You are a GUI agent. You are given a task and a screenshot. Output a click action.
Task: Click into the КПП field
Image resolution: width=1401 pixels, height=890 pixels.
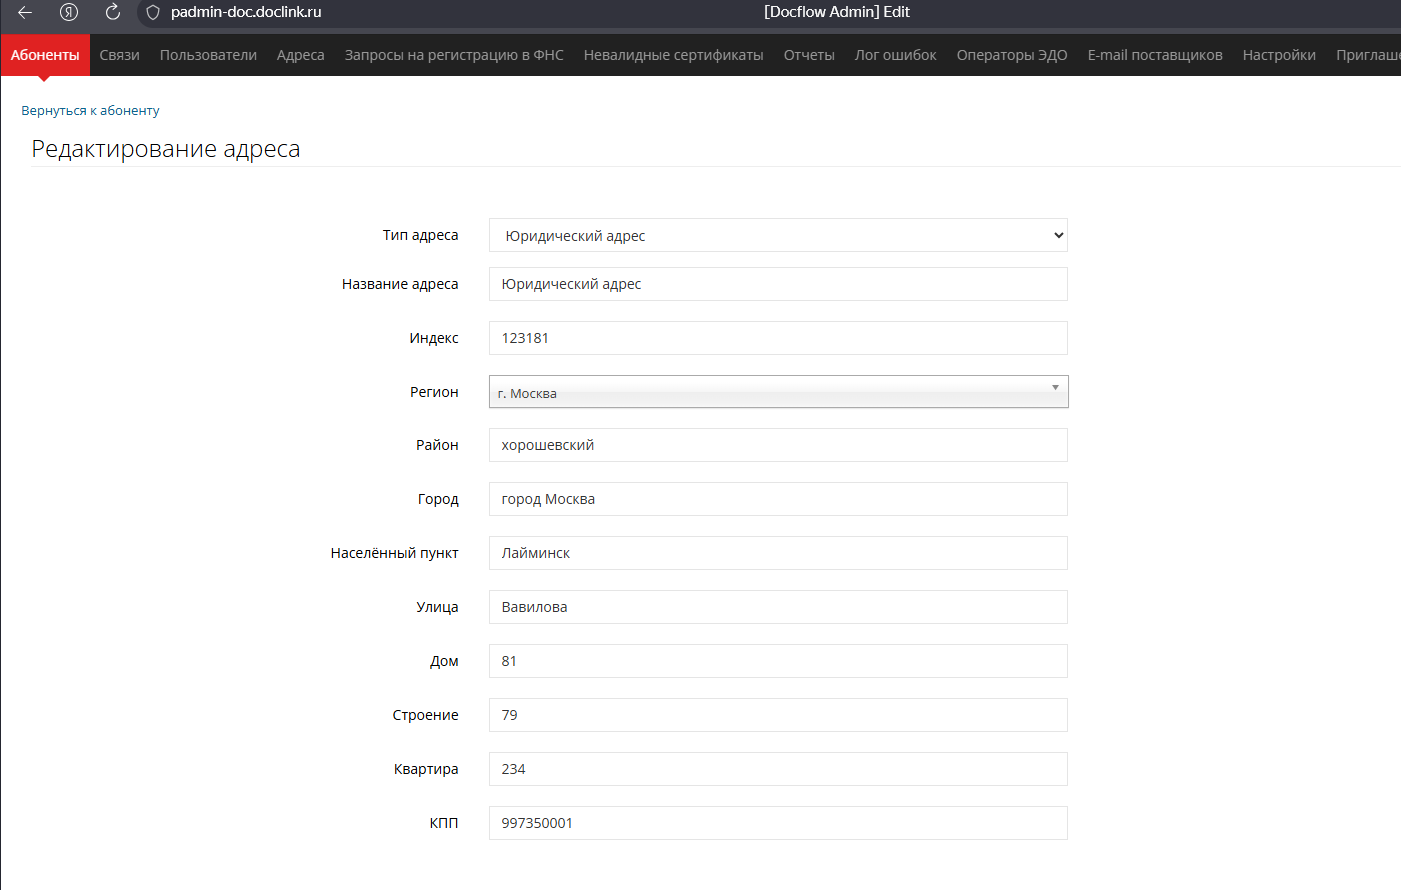[777, 823]
